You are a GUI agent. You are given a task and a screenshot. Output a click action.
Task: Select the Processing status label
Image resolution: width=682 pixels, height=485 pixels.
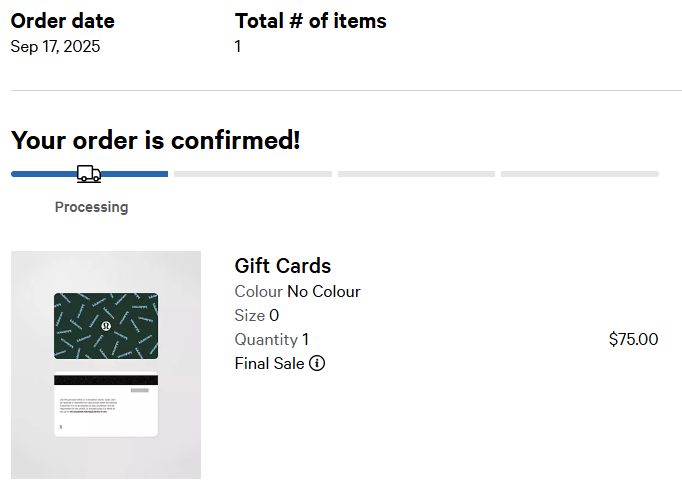[91, 207]
